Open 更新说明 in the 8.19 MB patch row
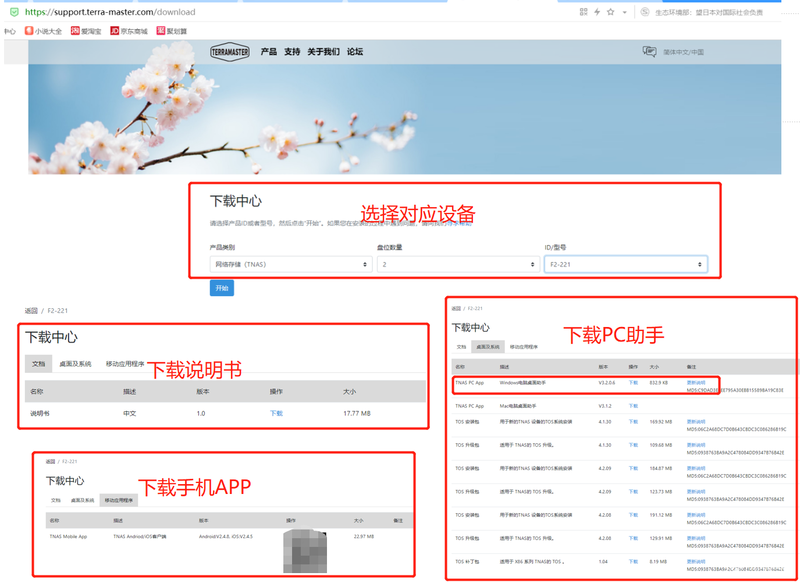The width and height of the screenshot is (800, 583). [696, 562]
